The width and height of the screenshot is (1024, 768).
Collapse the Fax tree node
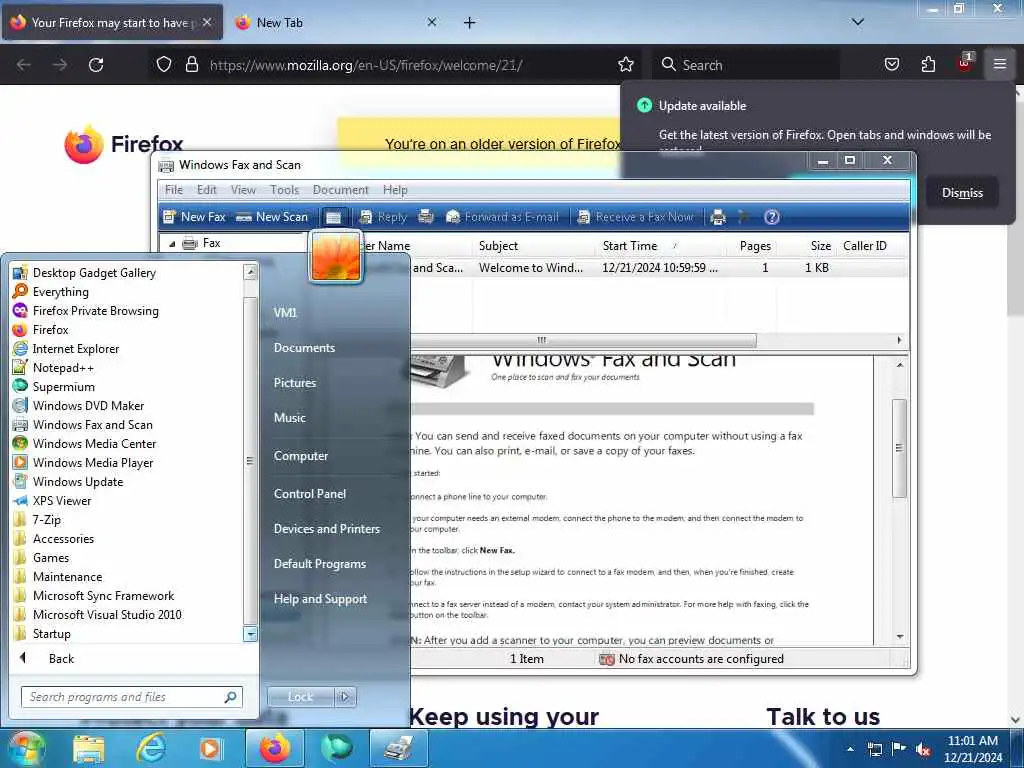(x=172, y=244)
